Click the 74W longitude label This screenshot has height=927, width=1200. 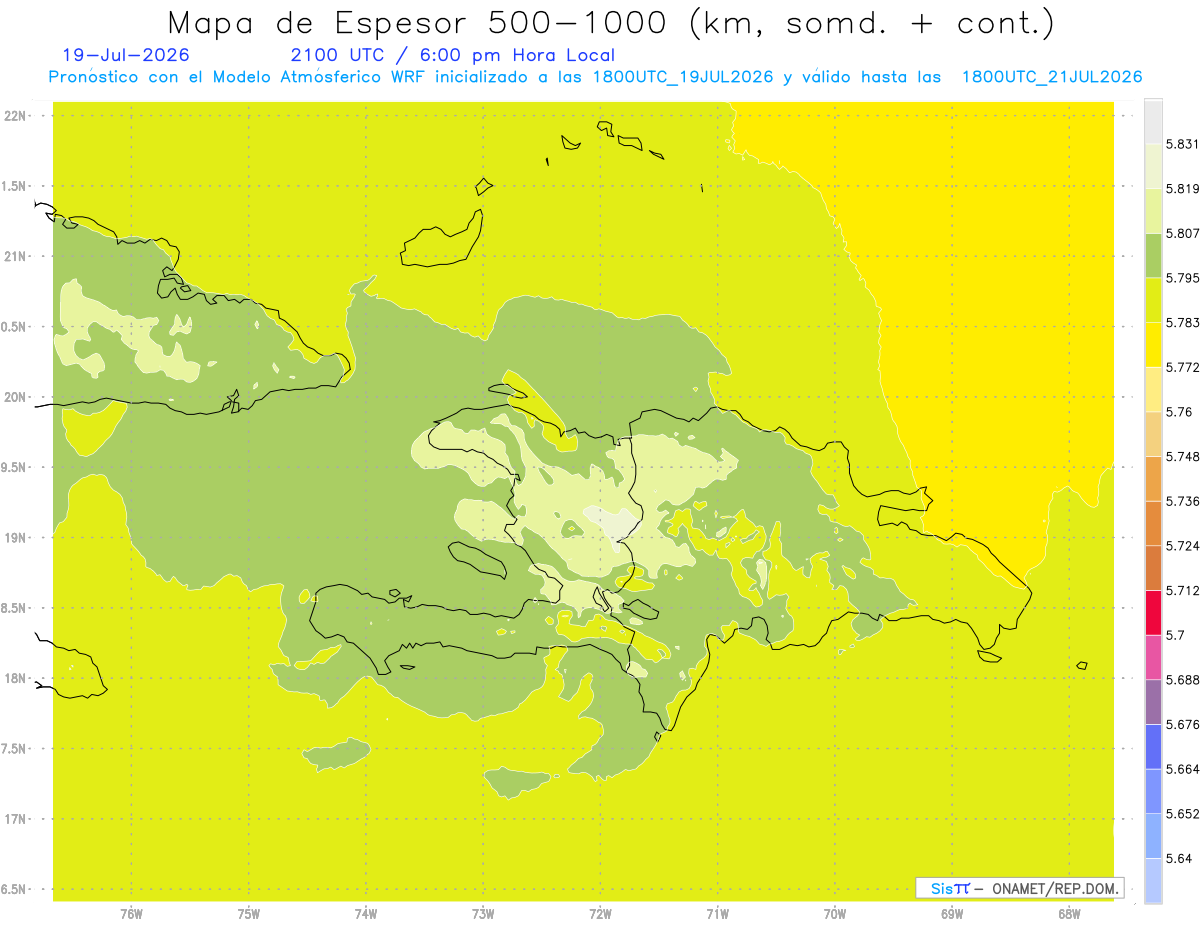(366, 913)
